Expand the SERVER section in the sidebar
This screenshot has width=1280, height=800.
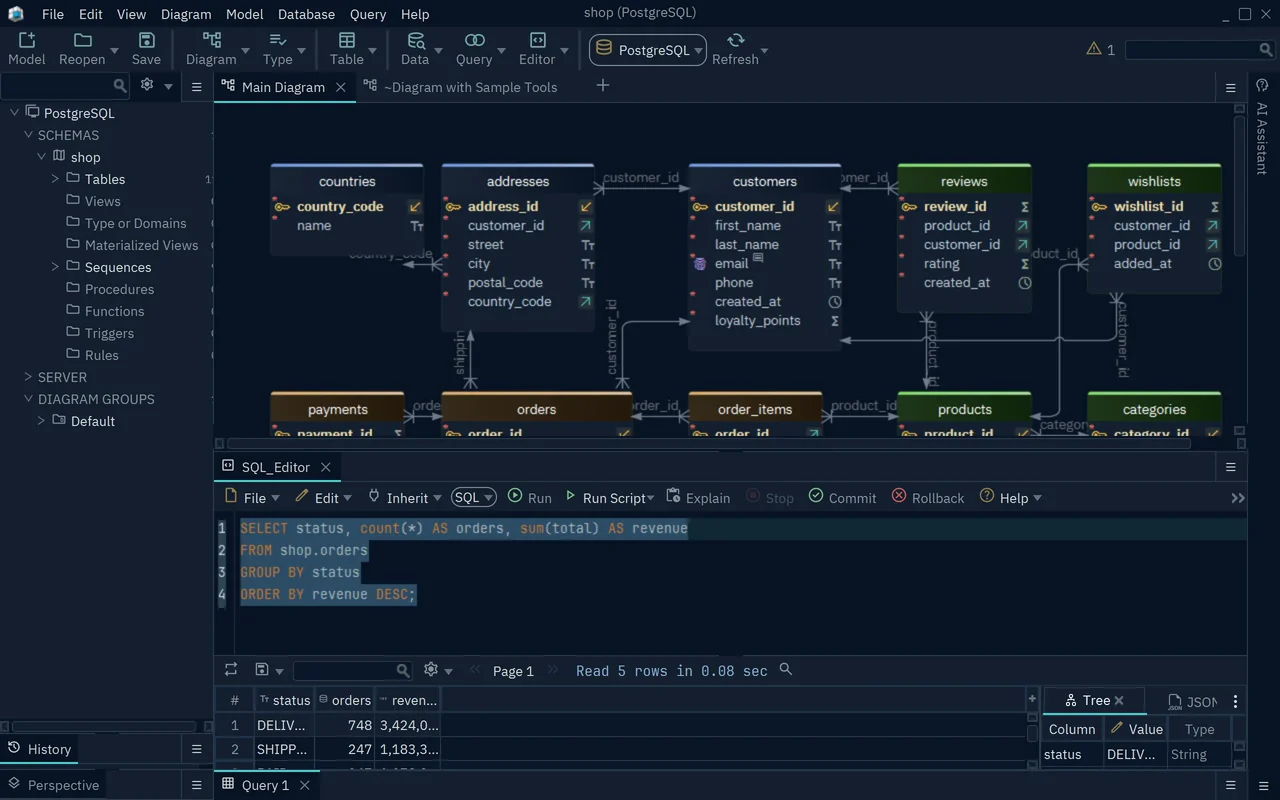tap(28, 377)
